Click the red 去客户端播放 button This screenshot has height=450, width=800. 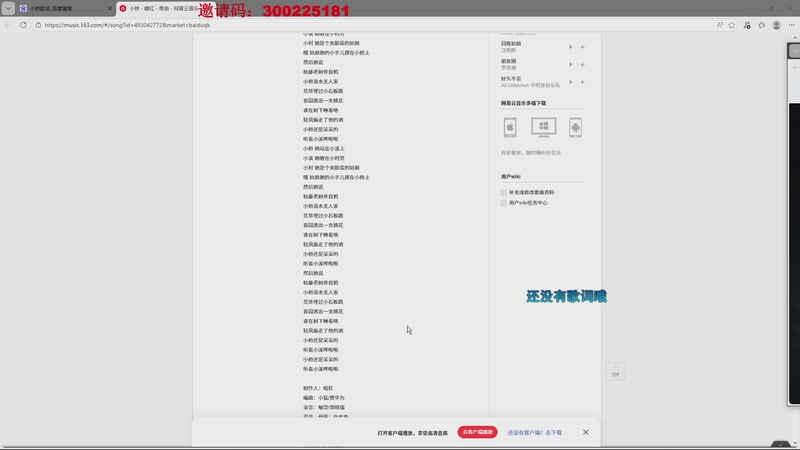[477, 432]
